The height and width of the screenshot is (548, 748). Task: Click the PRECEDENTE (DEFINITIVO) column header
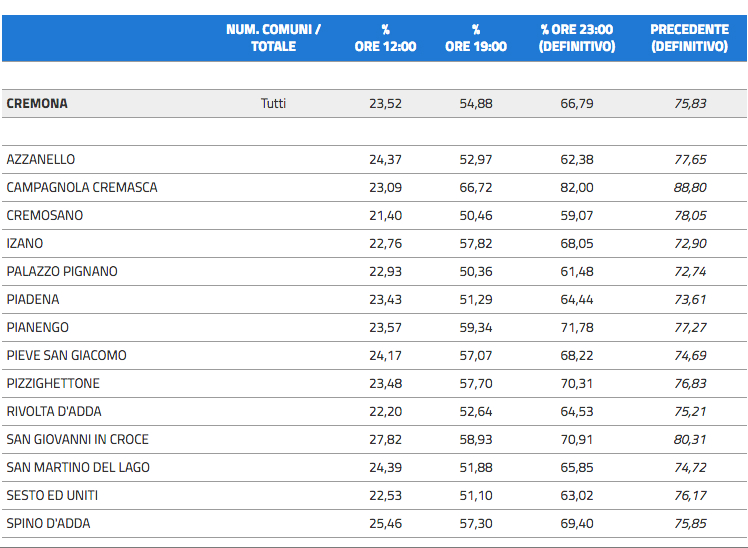coord(689,38)
